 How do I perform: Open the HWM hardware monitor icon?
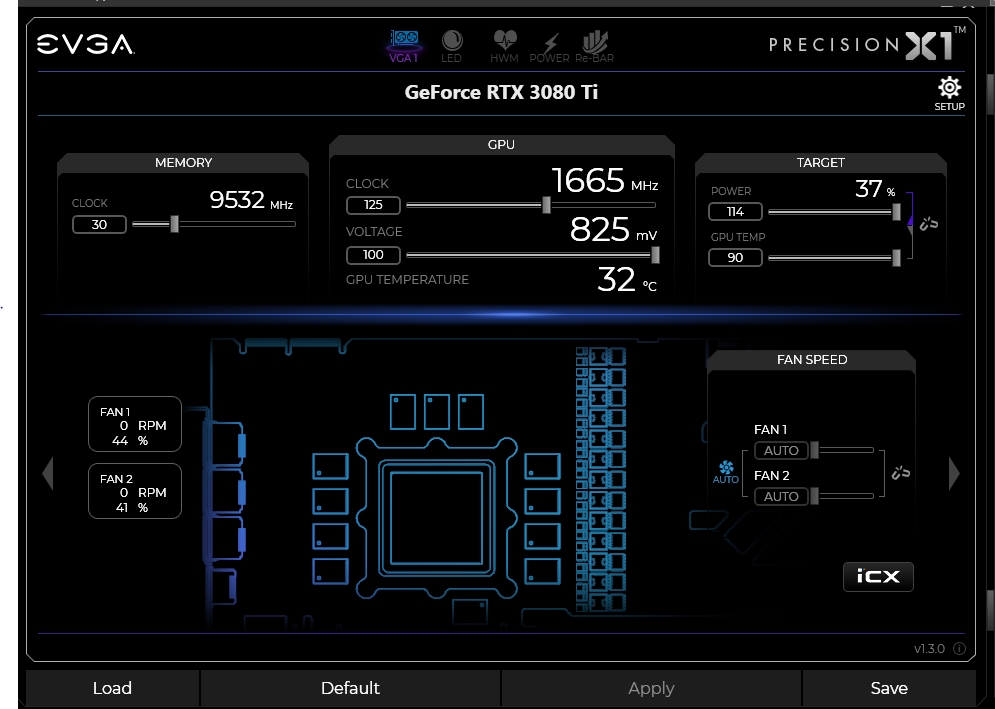504,46
